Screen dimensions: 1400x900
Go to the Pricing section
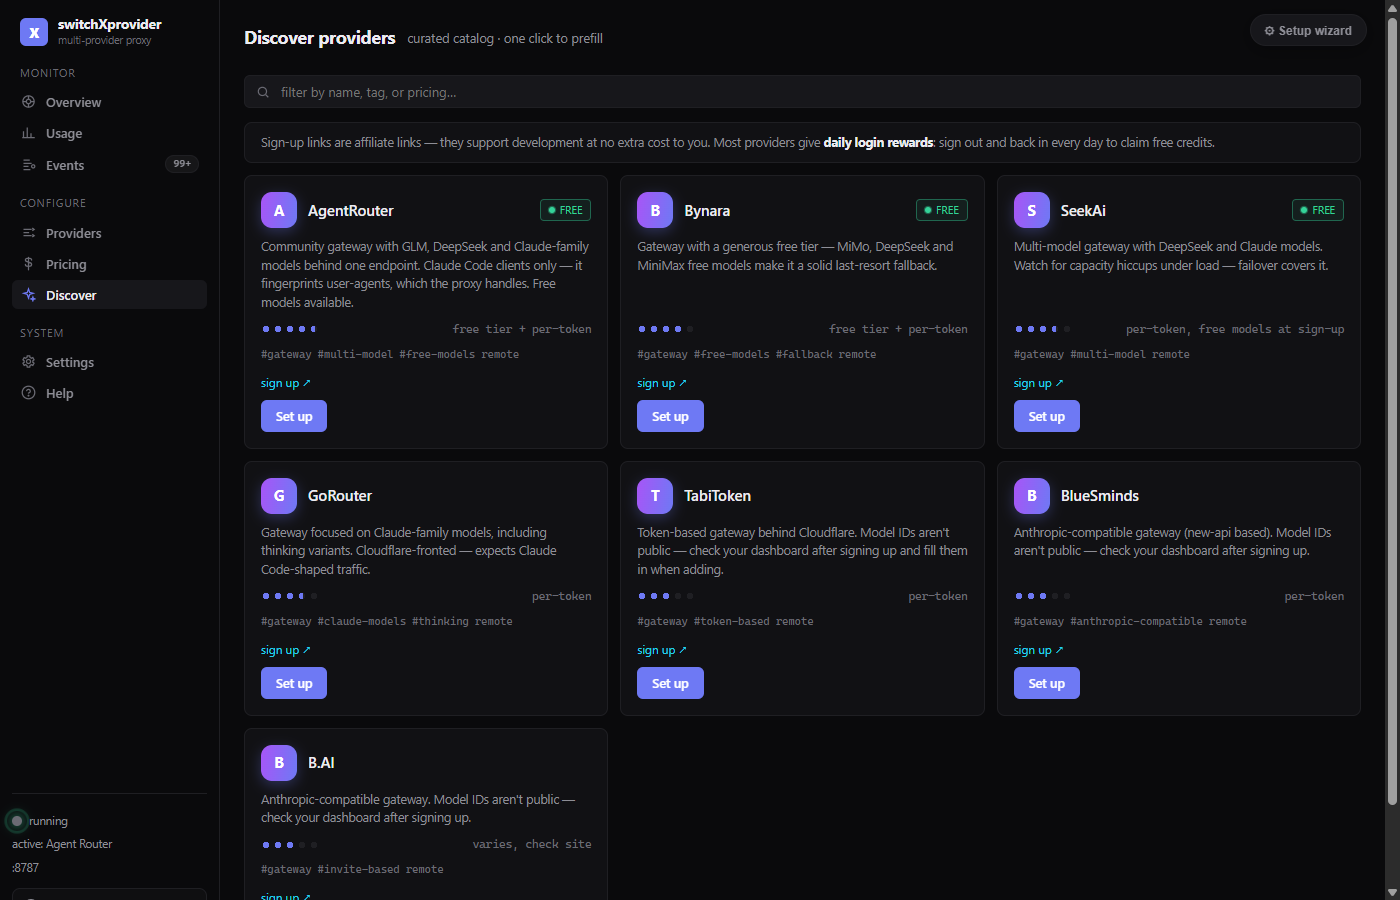click(109, 264)
